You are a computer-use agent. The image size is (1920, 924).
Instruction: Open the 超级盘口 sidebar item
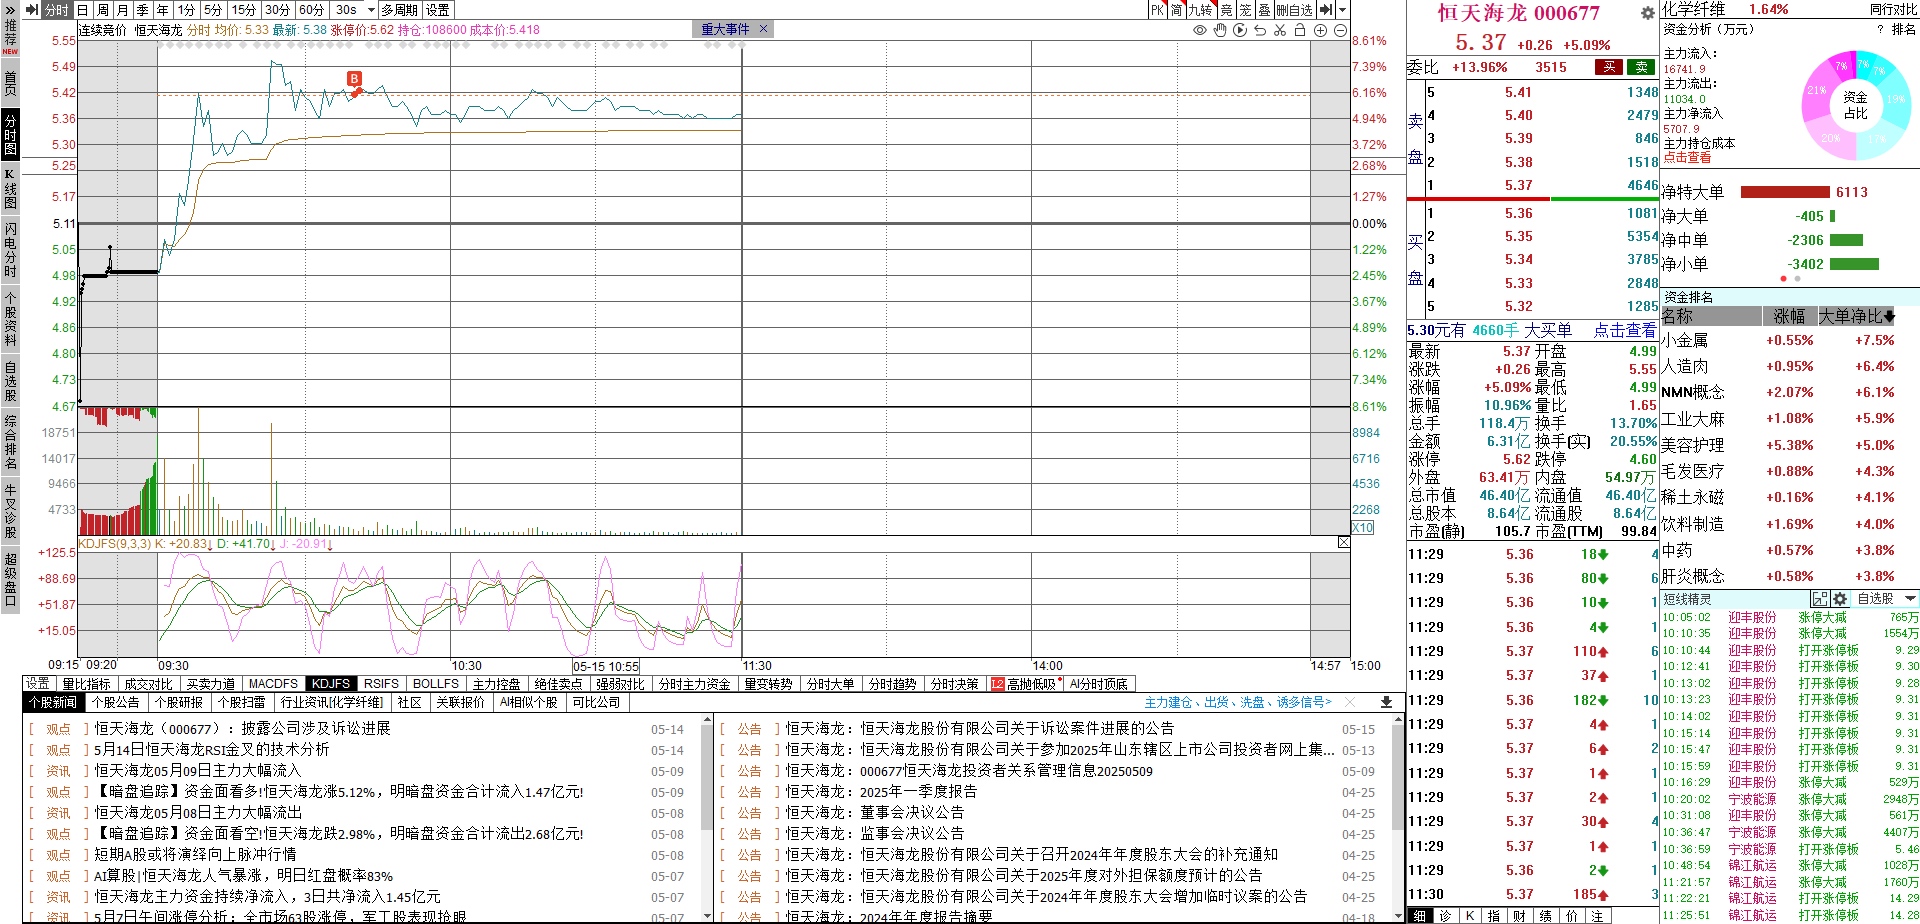tap(10, 580)
